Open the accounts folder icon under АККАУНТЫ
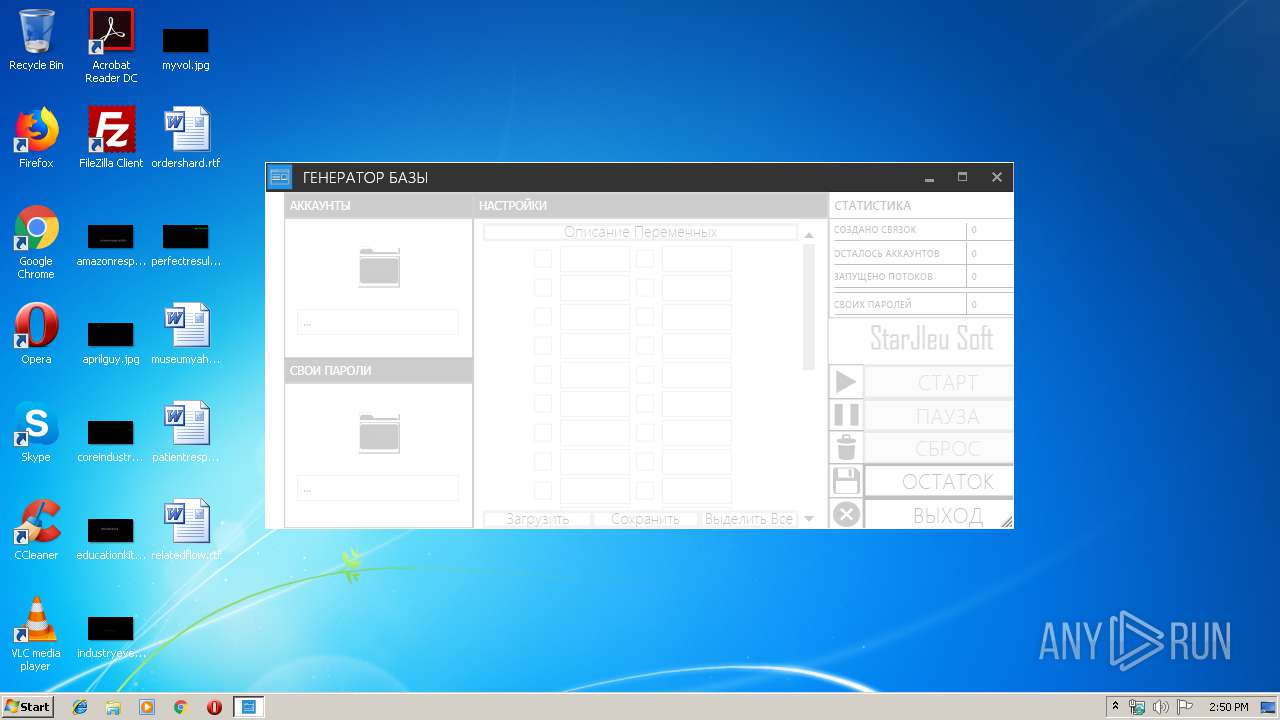This screenshot has width=1280, height=720. click(379, 267)
